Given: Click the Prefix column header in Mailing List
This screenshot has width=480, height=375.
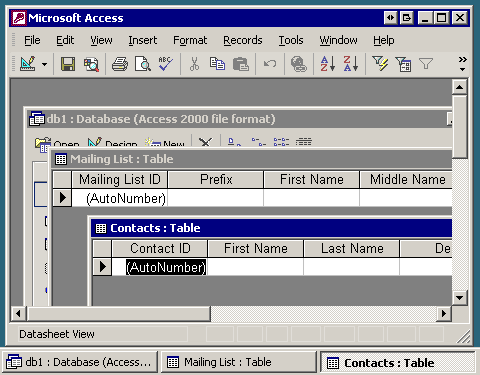Looking at the screenshot, I should [x=216, y=180].
